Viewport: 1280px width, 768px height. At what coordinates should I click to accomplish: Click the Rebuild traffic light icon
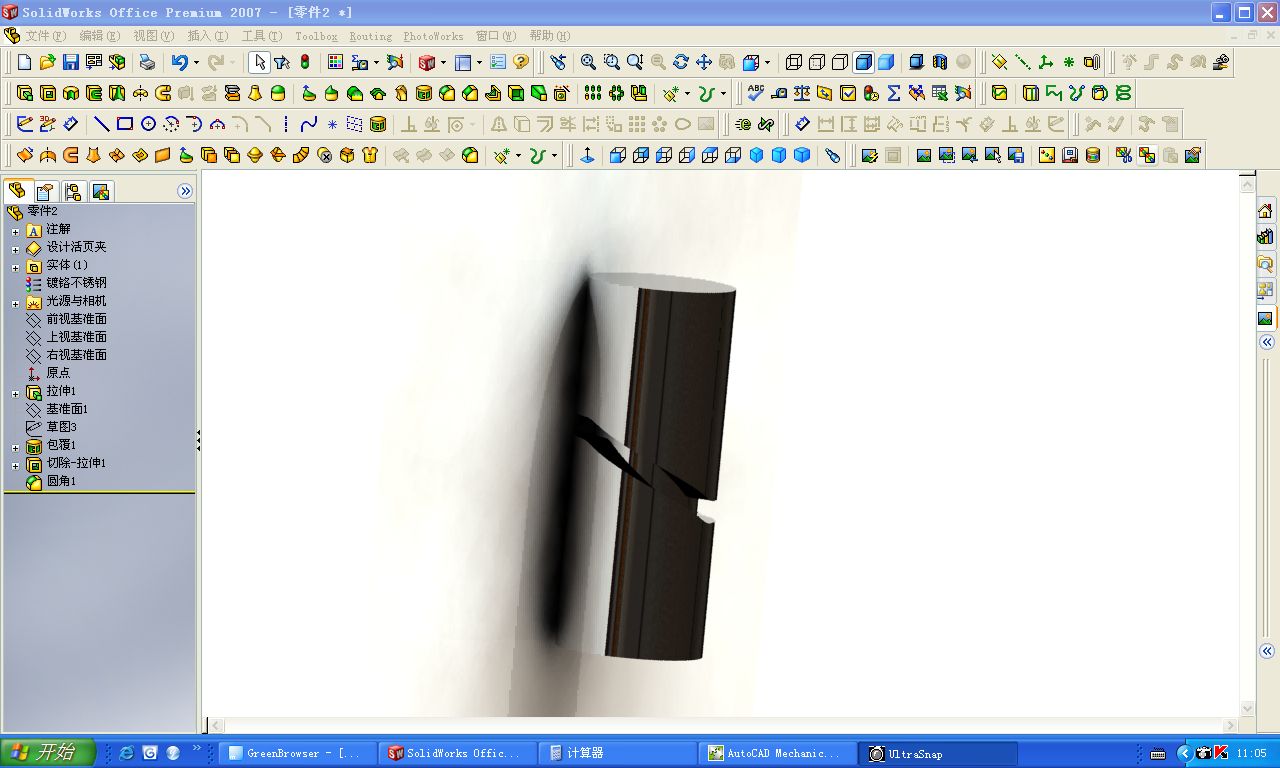[305, 62]
